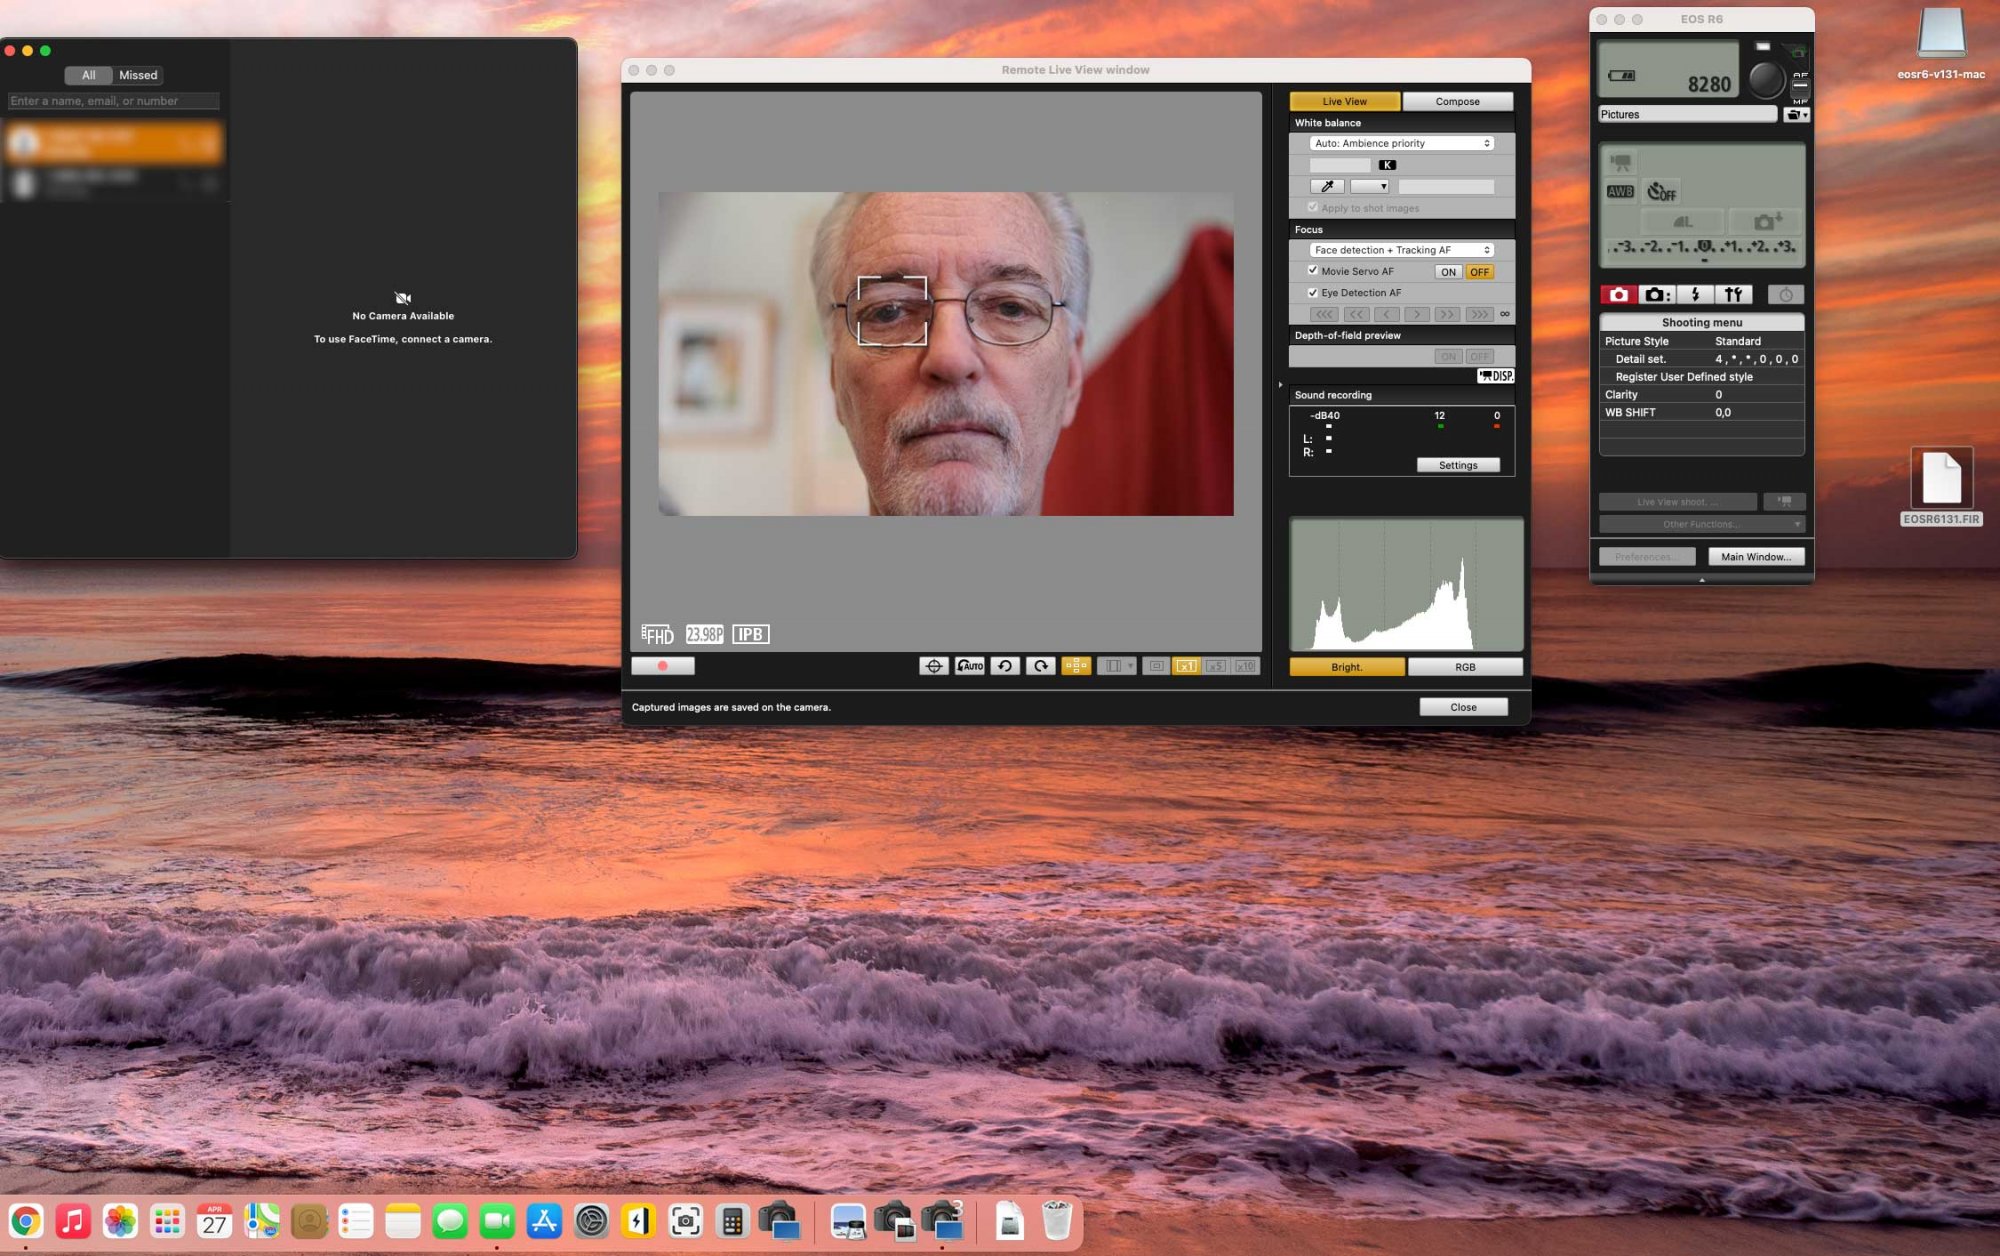
Task: Open sound recording Settings
Action: (1457, 465)
